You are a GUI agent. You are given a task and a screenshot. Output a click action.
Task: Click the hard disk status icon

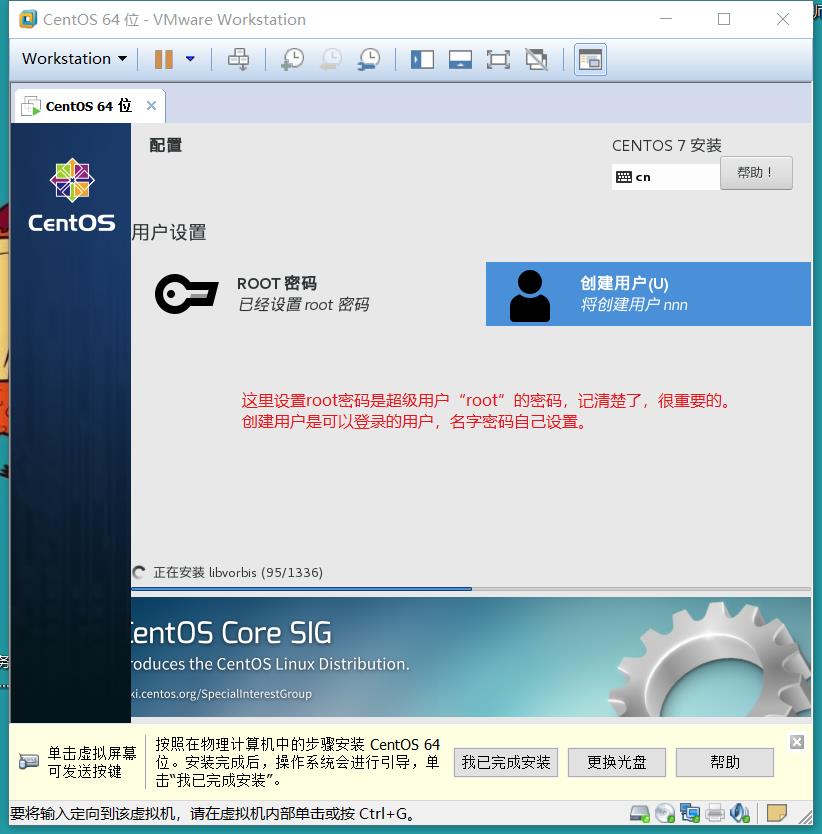[x=640, y=813]
